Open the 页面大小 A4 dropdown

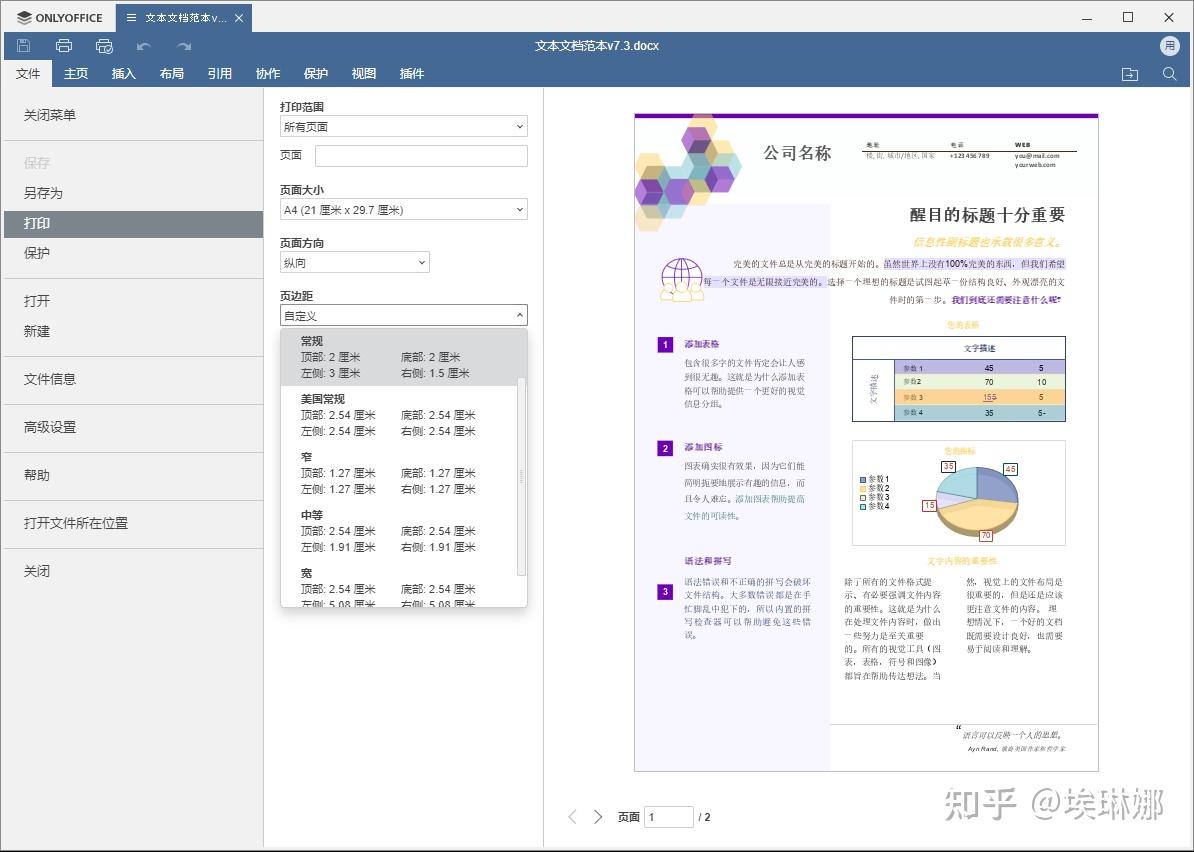(403, 209)
